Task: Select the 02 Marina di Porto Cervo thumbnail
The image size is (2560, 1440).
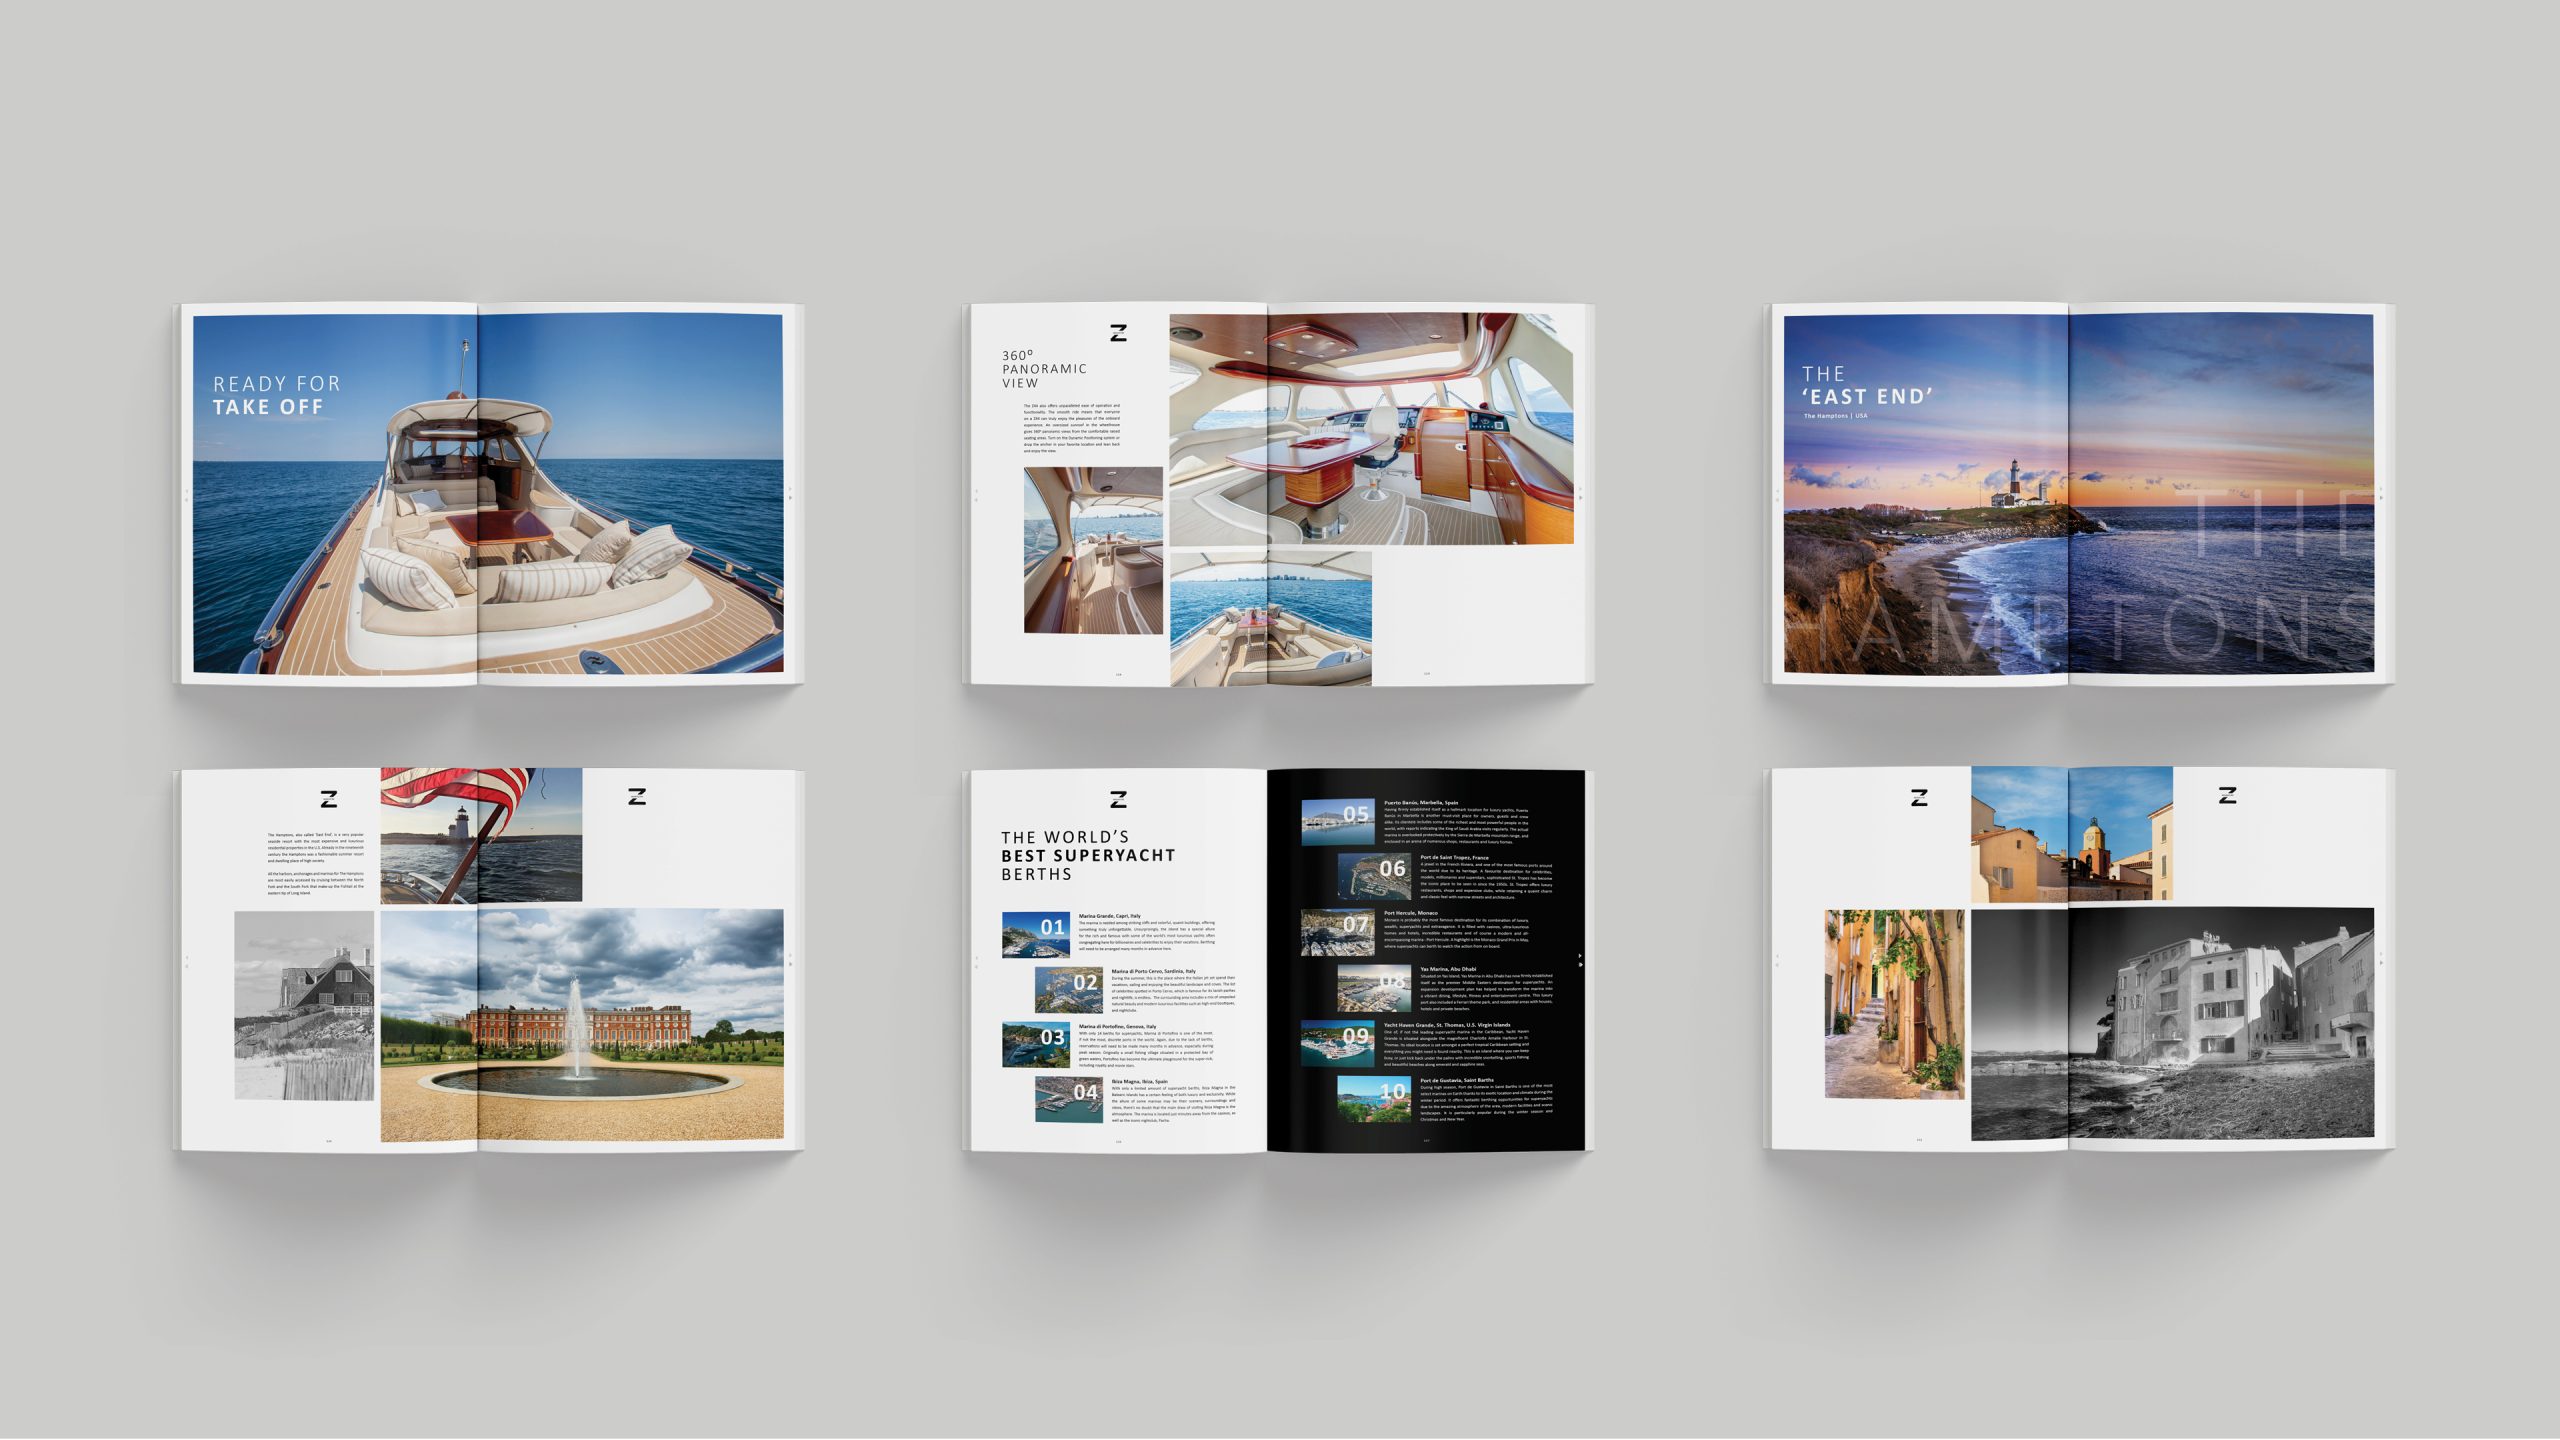Action: [x=1068, y=989]
